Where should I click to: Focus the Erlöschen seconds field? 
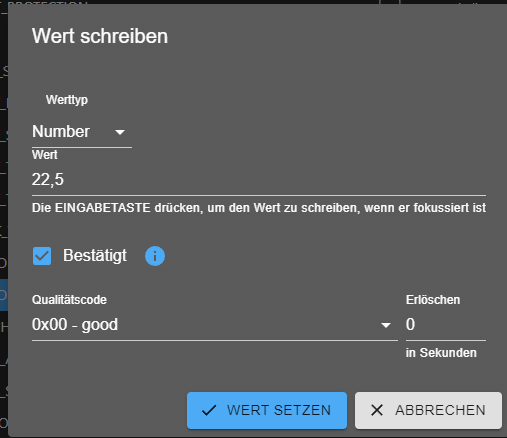click(446, 325)
